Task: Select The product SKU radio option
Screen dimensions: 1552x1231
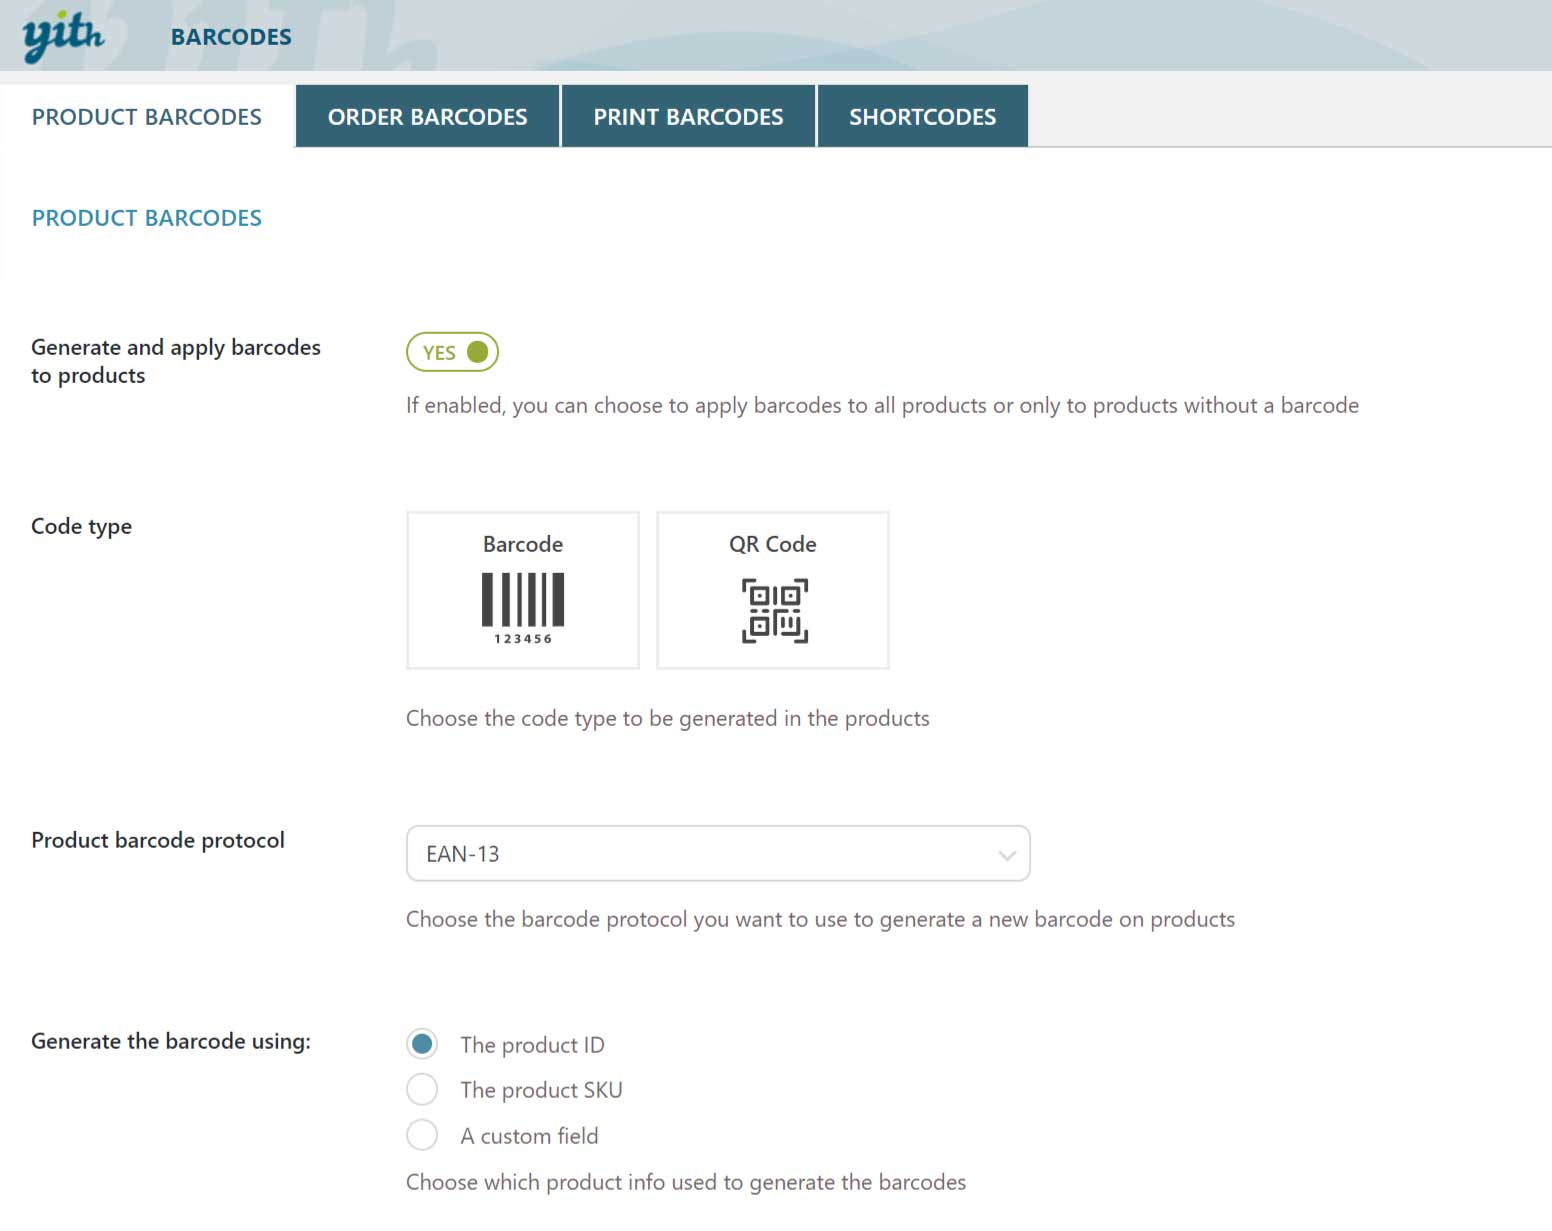Action: 422,1090
